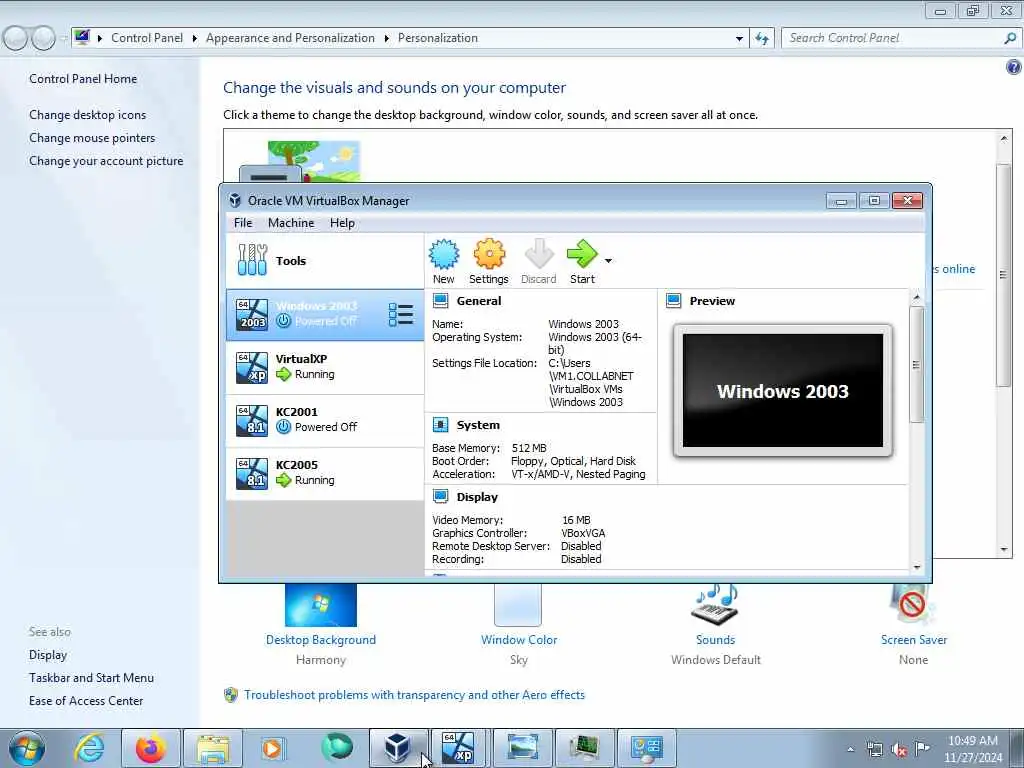Open the File menu in VirtualBox
This screenshot has height=768, width=1024.
[x=243, y=223]
